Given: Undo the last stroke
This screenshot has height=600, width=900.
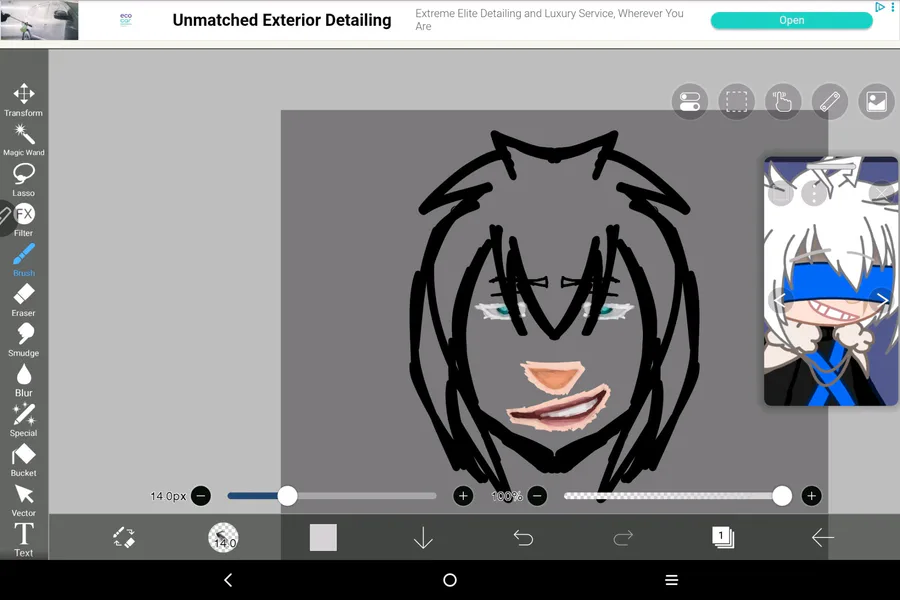Looking at the screenshot, I should click(x=523, y=537).
